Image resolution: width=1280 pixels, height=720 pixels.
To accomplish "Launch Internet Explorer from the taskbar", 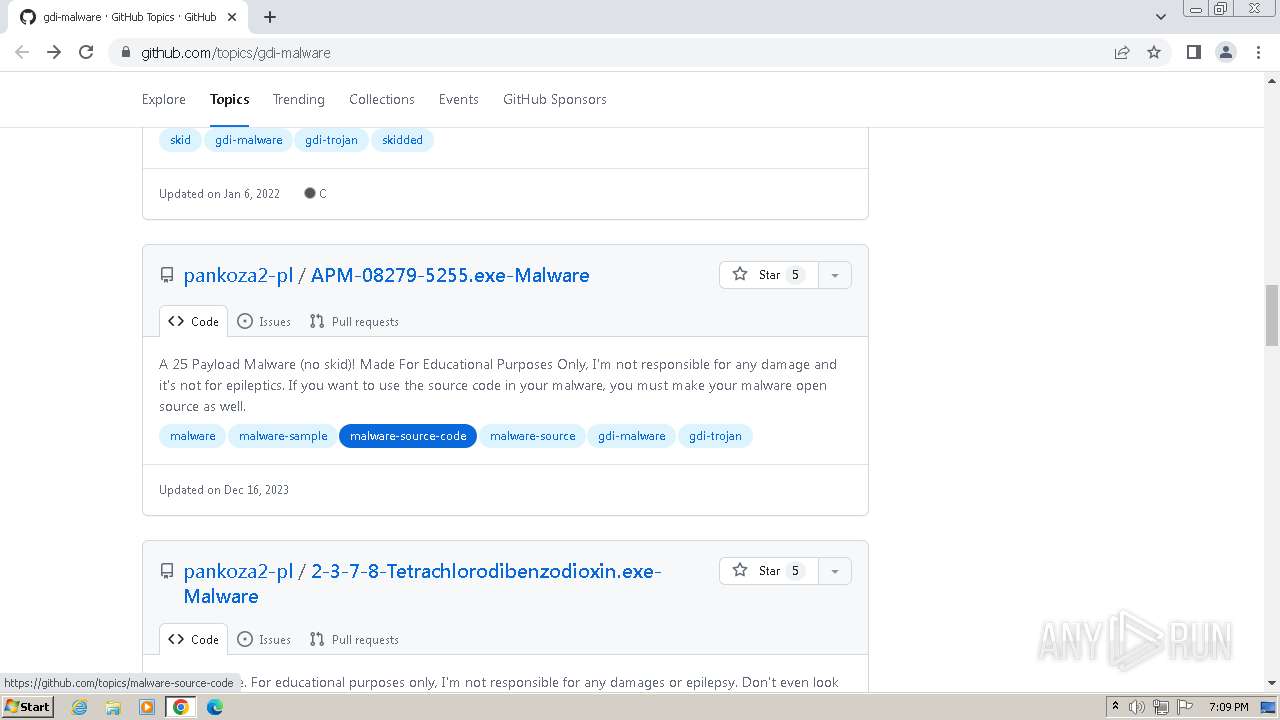I will 79,707.
